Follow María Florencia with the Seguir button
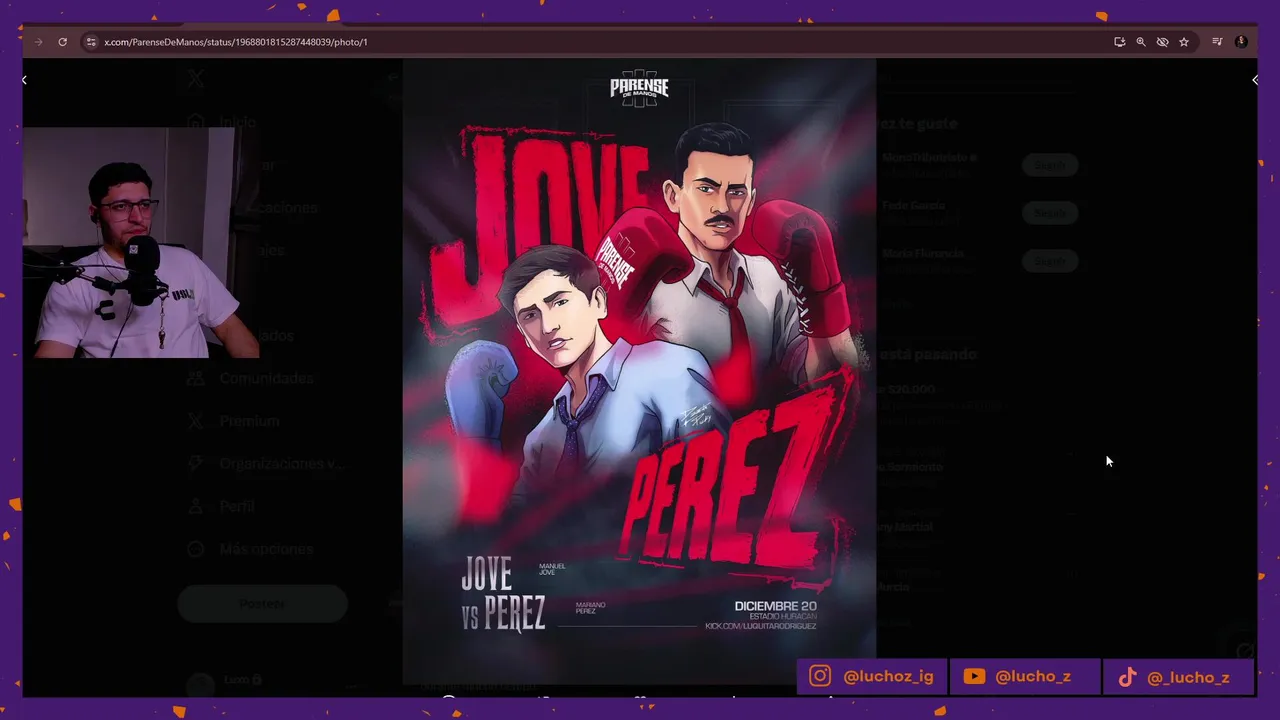 click(1050, 261)
